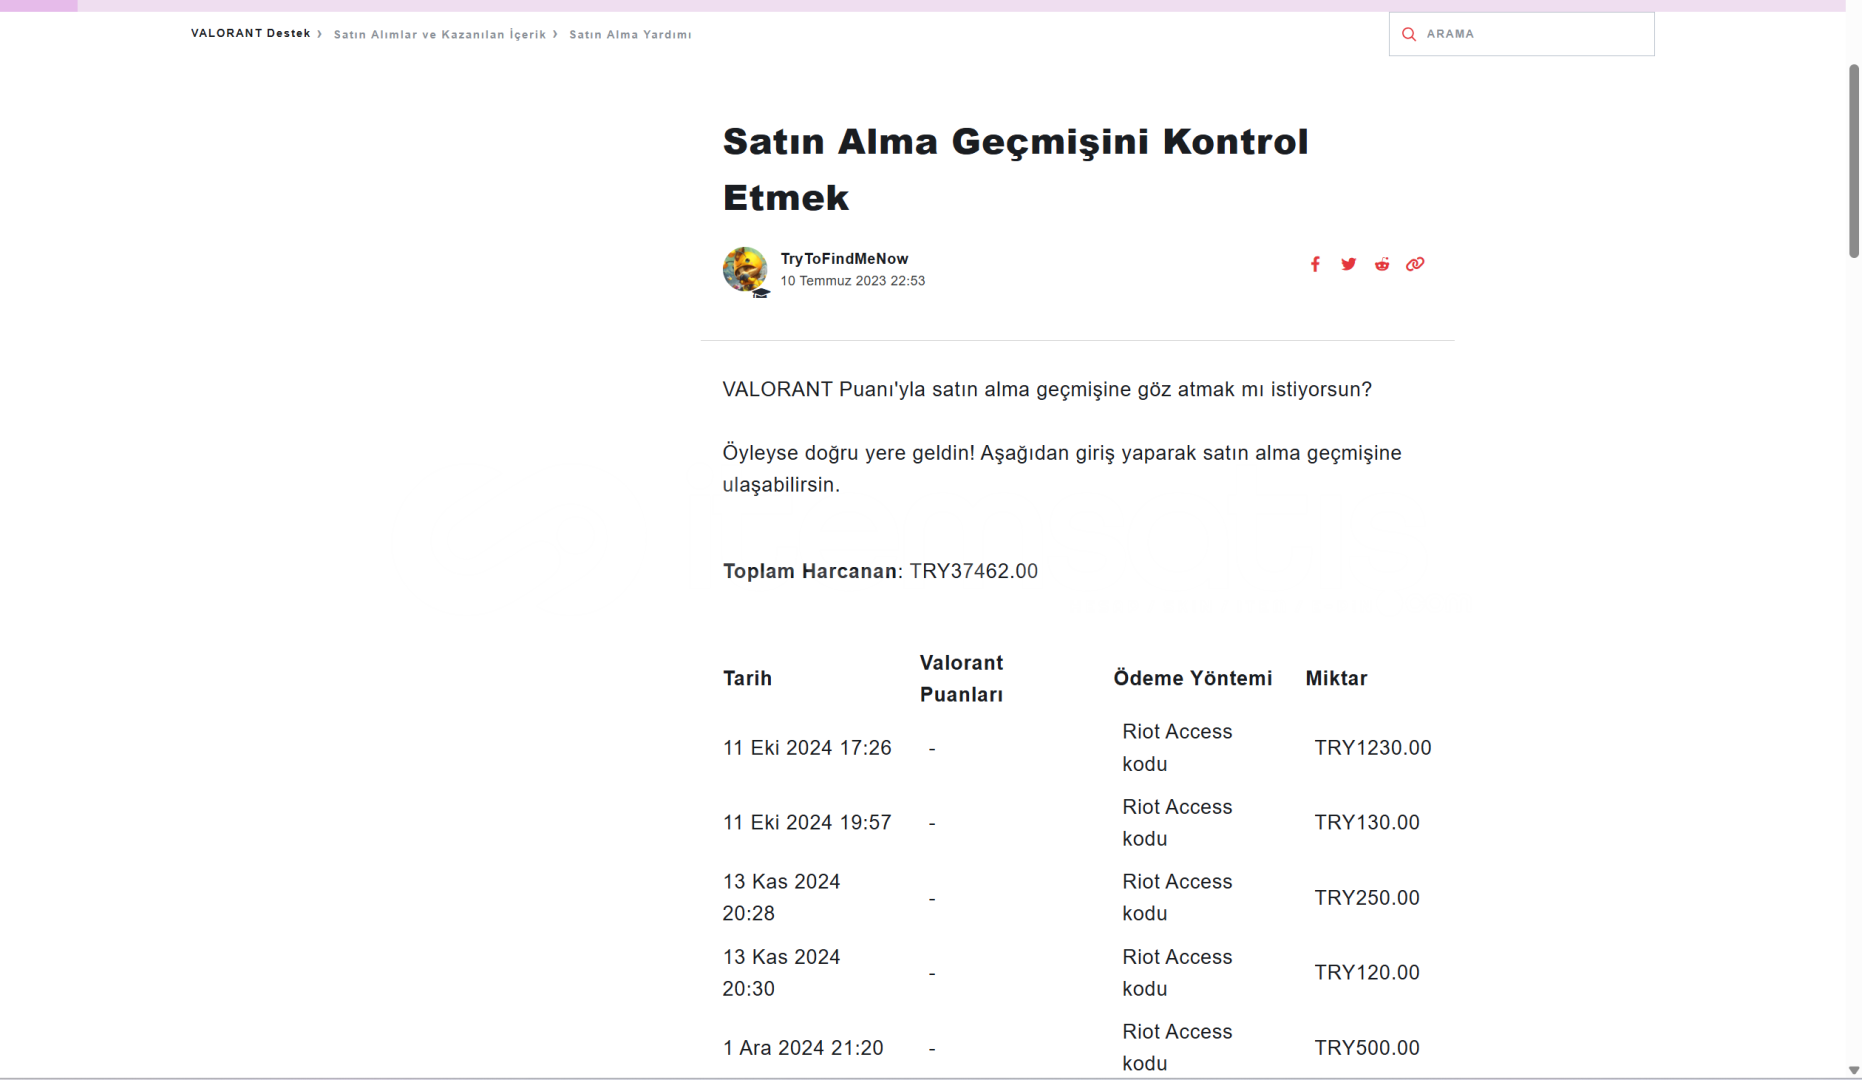1862x1080 pixels.
Task: Select amount TRY1230.00
Action: coord(1373,748)
